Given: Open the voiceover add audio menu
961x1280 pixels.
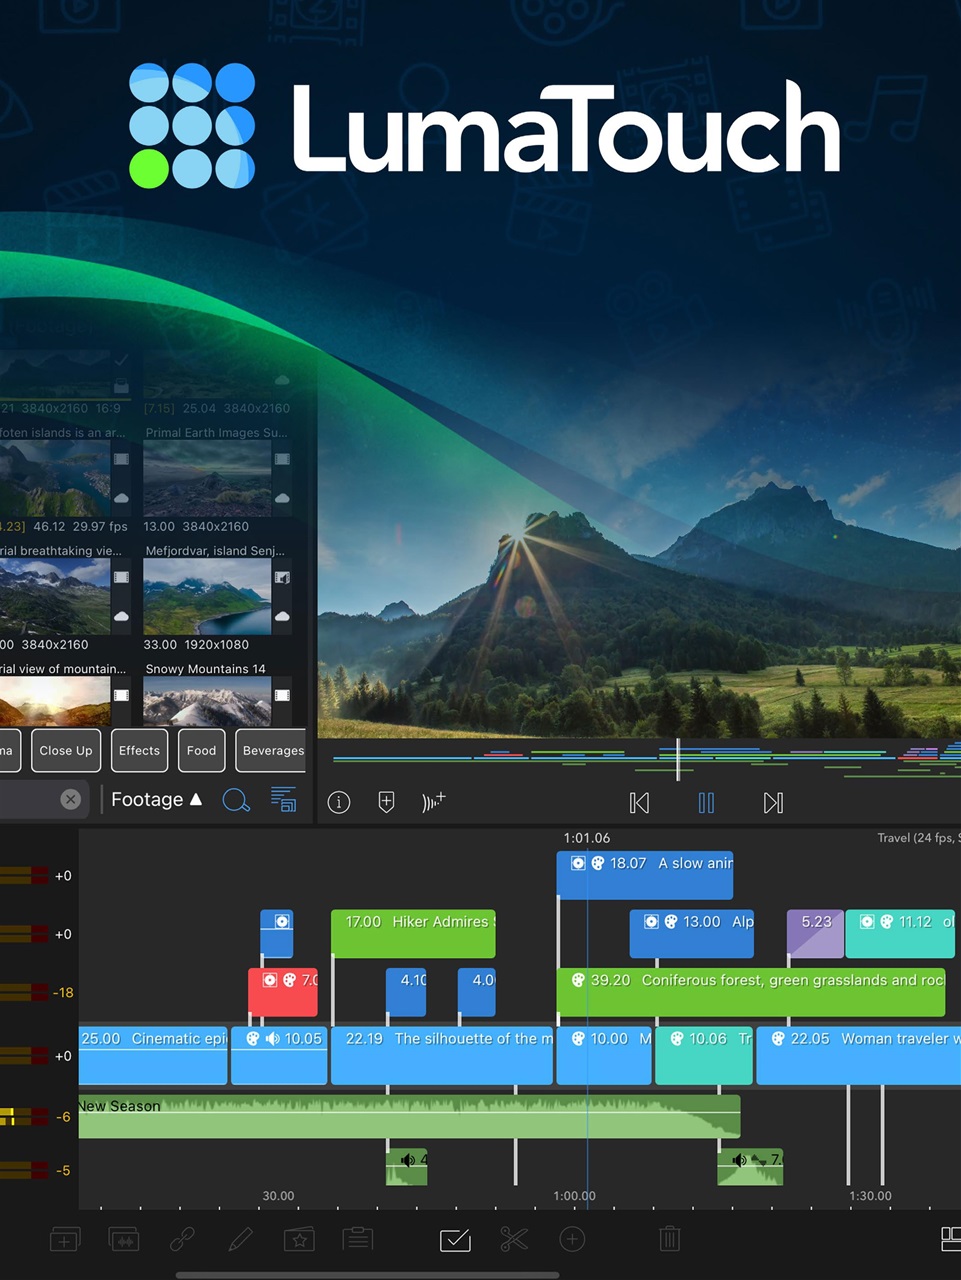Looking at the screenshot, I should [433, 802].
